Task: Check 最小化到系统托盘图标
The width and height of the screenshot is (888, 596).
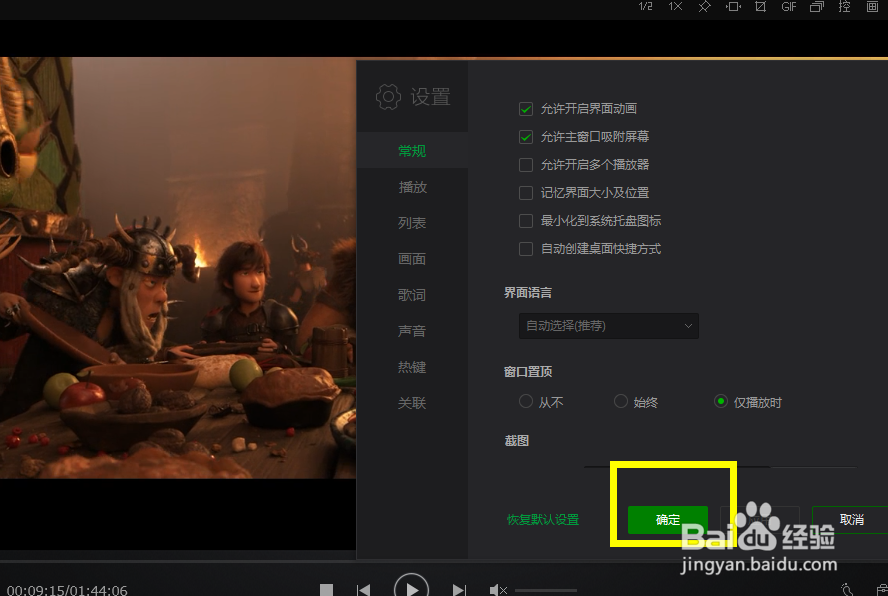Action: pos(526,221)
